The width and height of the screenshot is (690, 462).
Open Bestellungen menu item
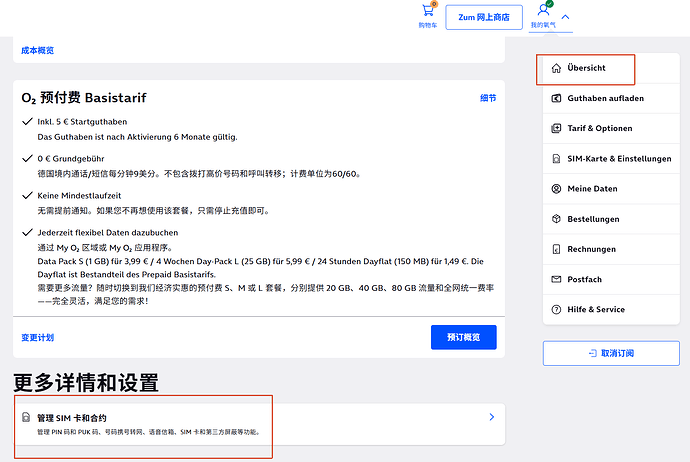[611, 219]
